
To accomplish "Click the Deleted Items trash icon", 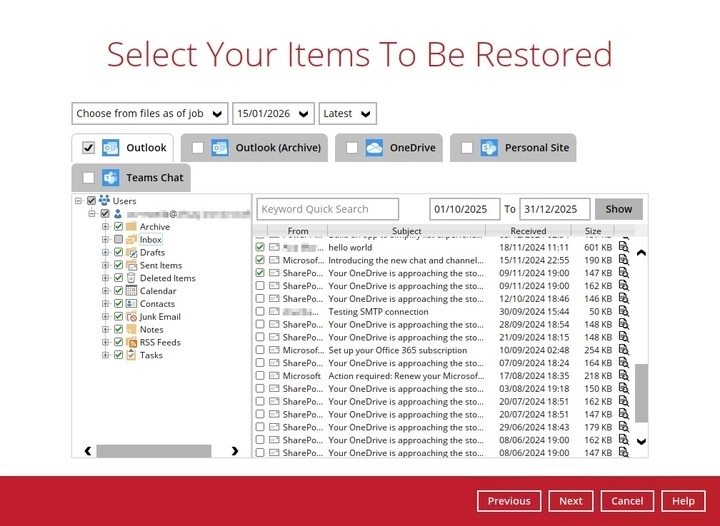I will [131, 278].
